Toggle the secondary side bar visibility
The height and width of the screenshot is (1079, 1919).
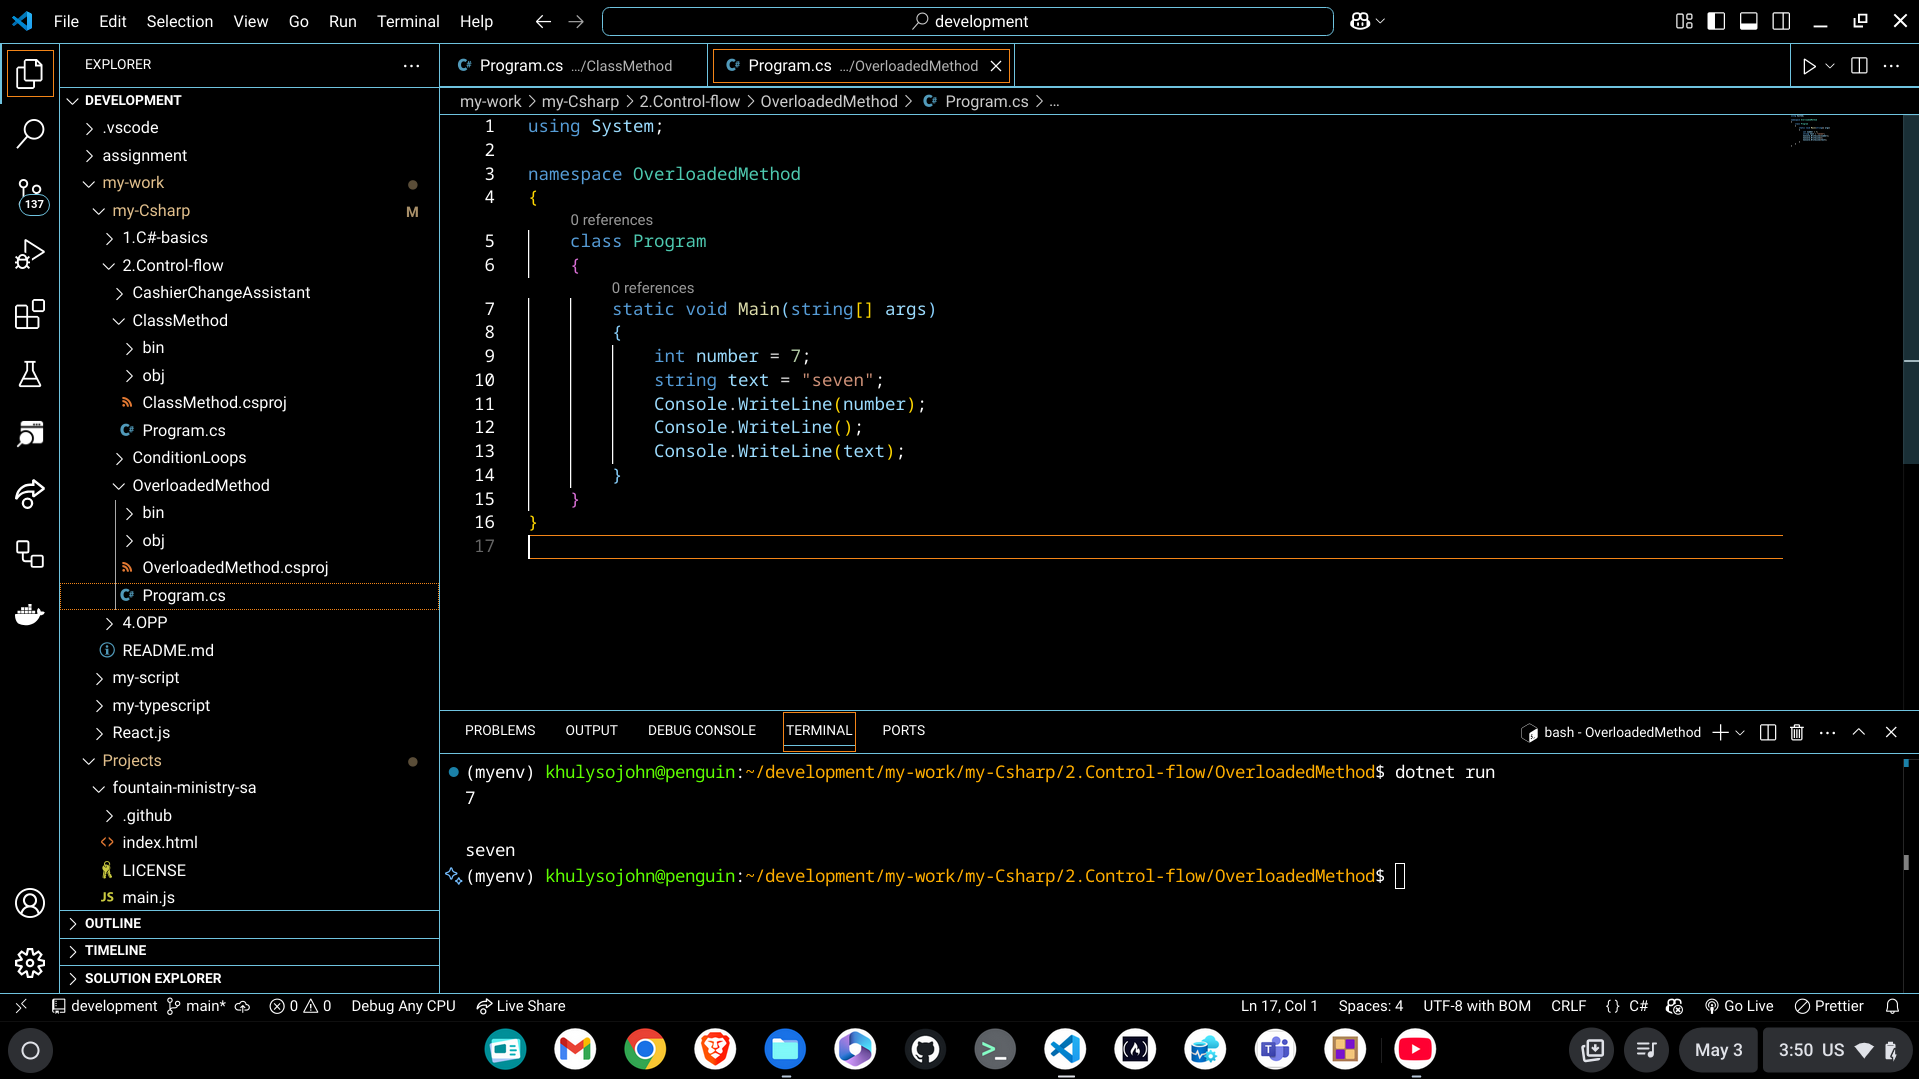coord(1781,21)
